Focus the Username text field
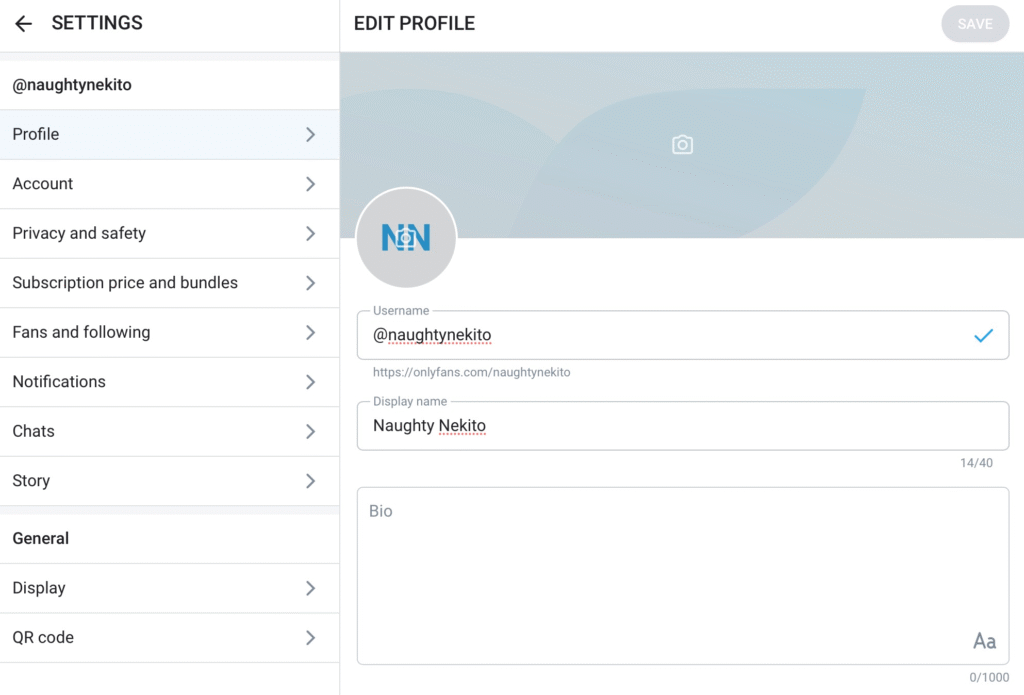The width and height of the screenshot is (1024, 695). tap(660, 336)
